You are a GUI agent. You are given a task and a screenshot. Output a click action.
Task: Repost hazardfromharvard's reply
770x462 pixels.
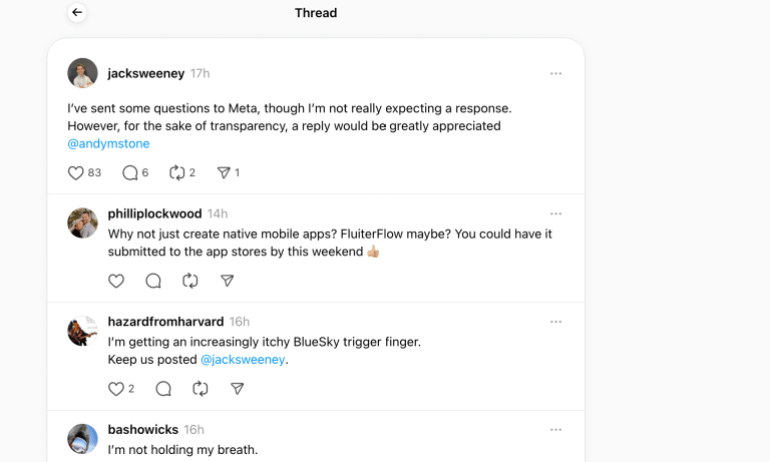(x=200, y=389)
